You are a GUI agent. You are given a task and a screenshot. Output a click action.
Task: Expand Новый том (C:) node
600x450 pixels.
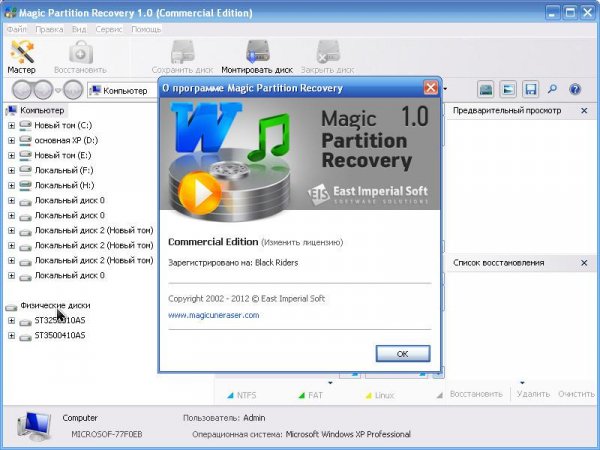coord(11,126)
